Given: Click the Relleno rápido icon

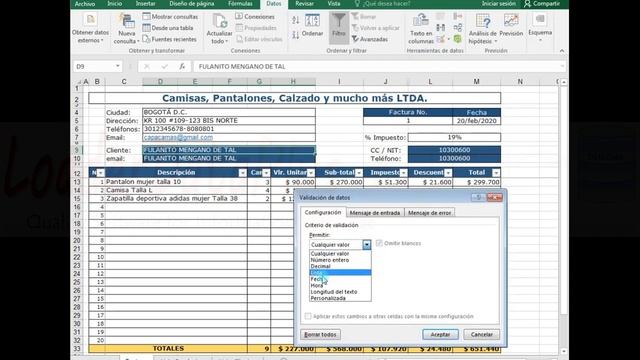Looking at the screenshot, I should [x=440, y=16].
